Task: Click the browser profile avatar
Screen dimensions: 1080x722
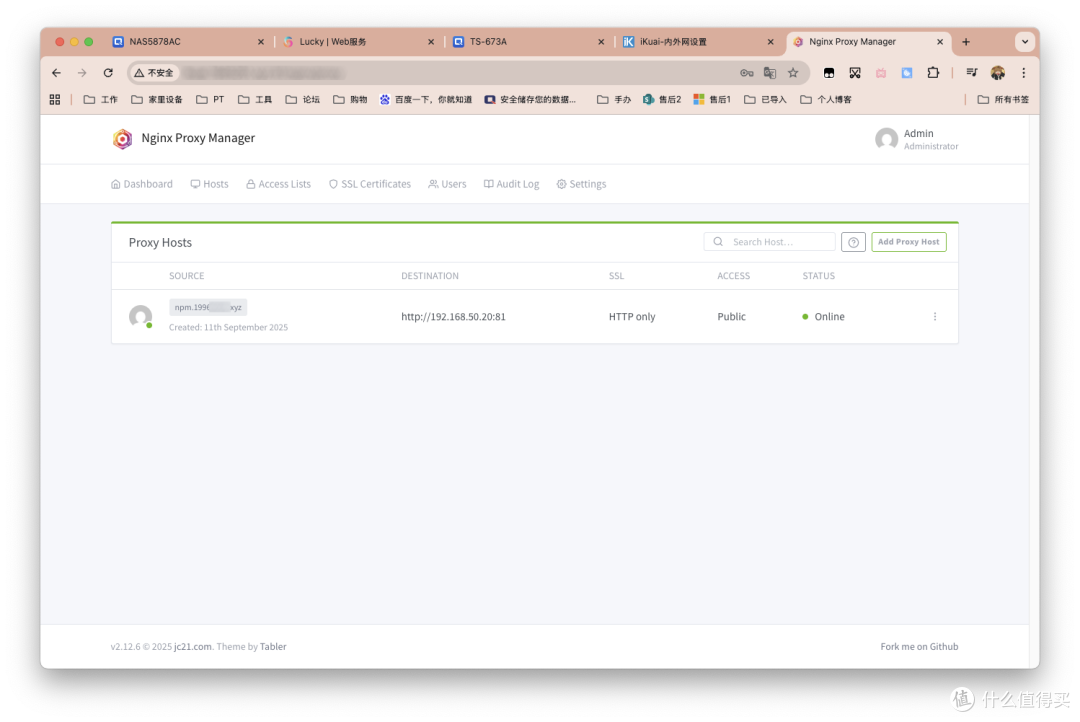Action: pyautogui.click(x=998, y=73)
